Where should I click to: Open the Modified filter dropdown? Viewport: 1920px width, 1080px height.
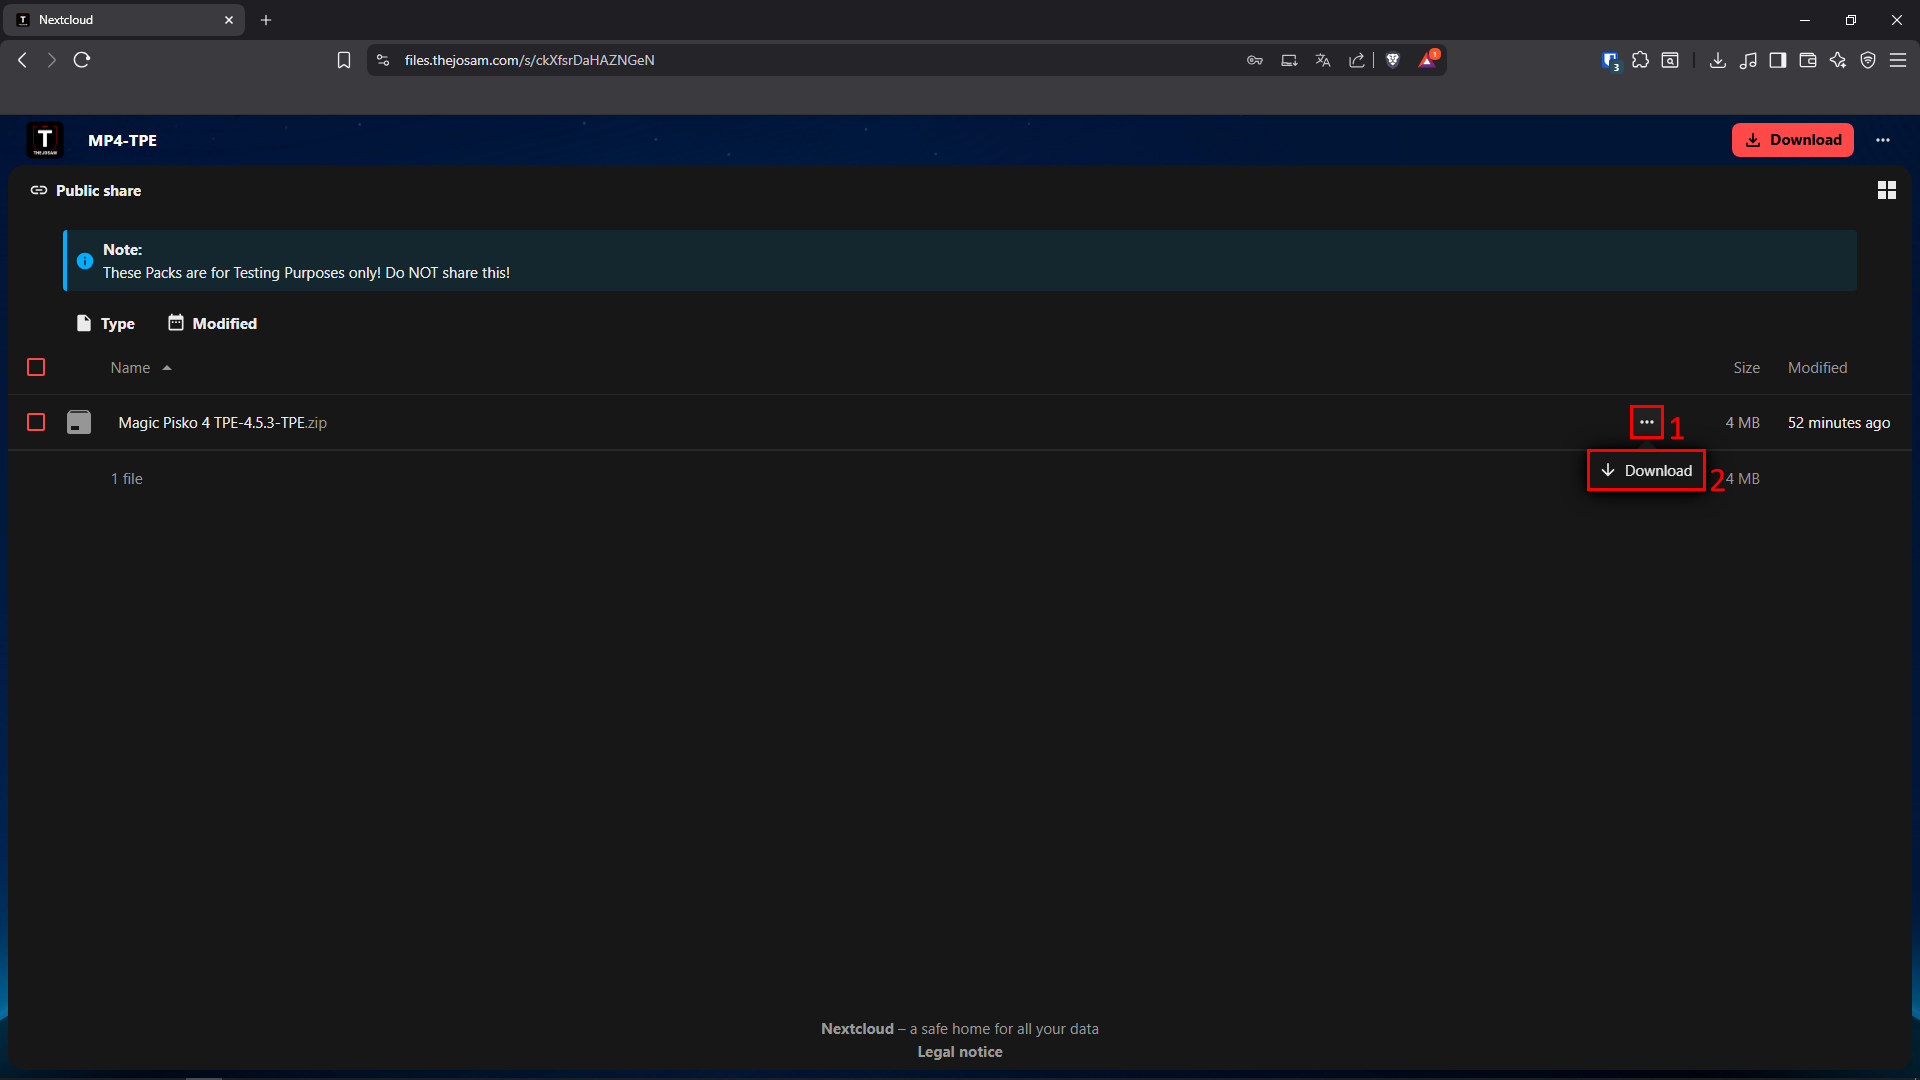coord(212,323)
